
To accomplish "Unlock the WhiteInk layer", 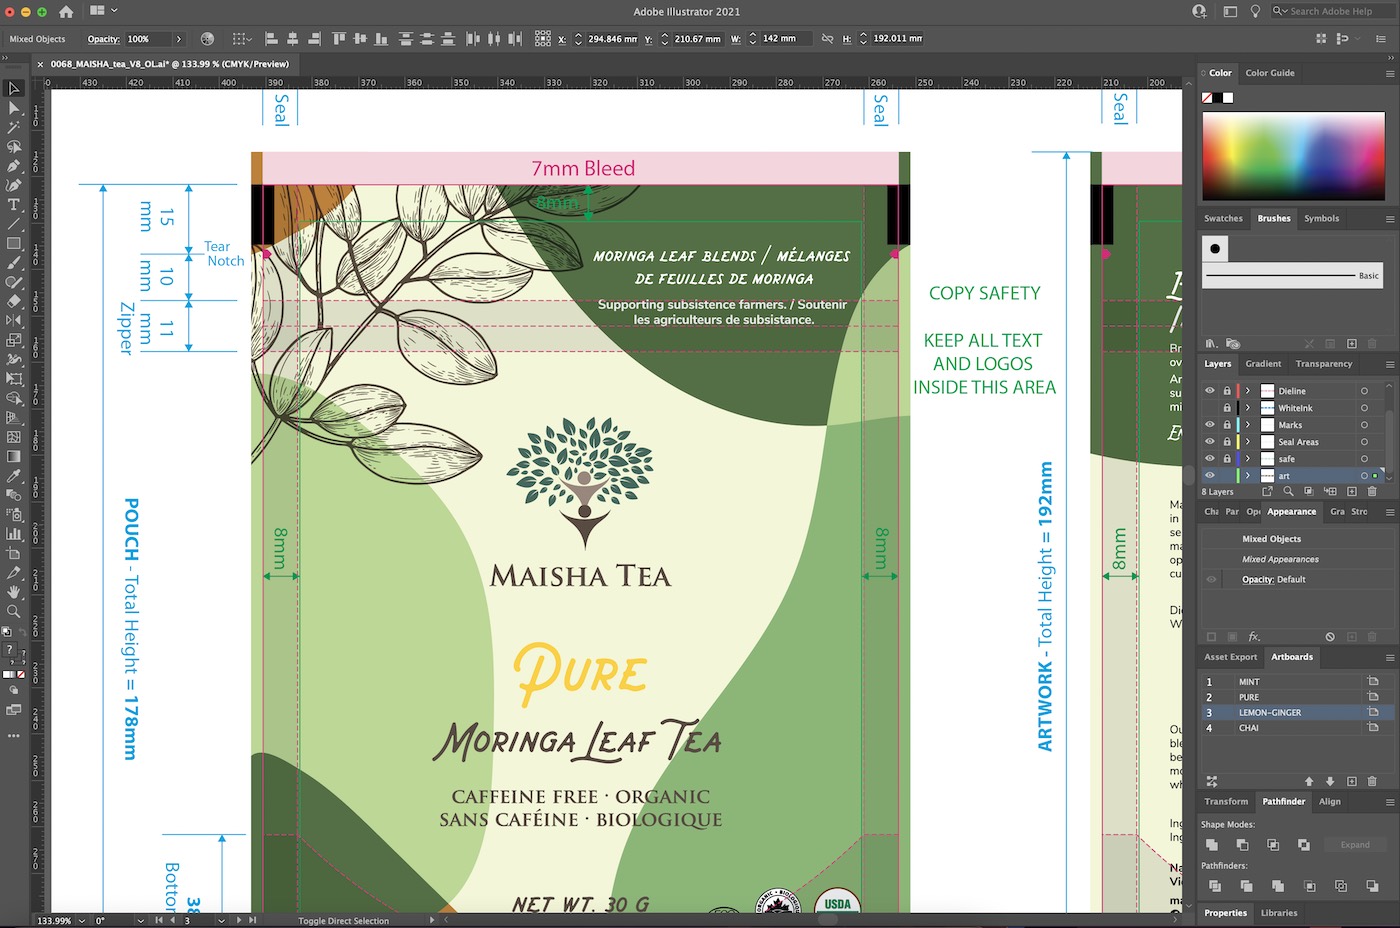I will [x=1227, y=408].
